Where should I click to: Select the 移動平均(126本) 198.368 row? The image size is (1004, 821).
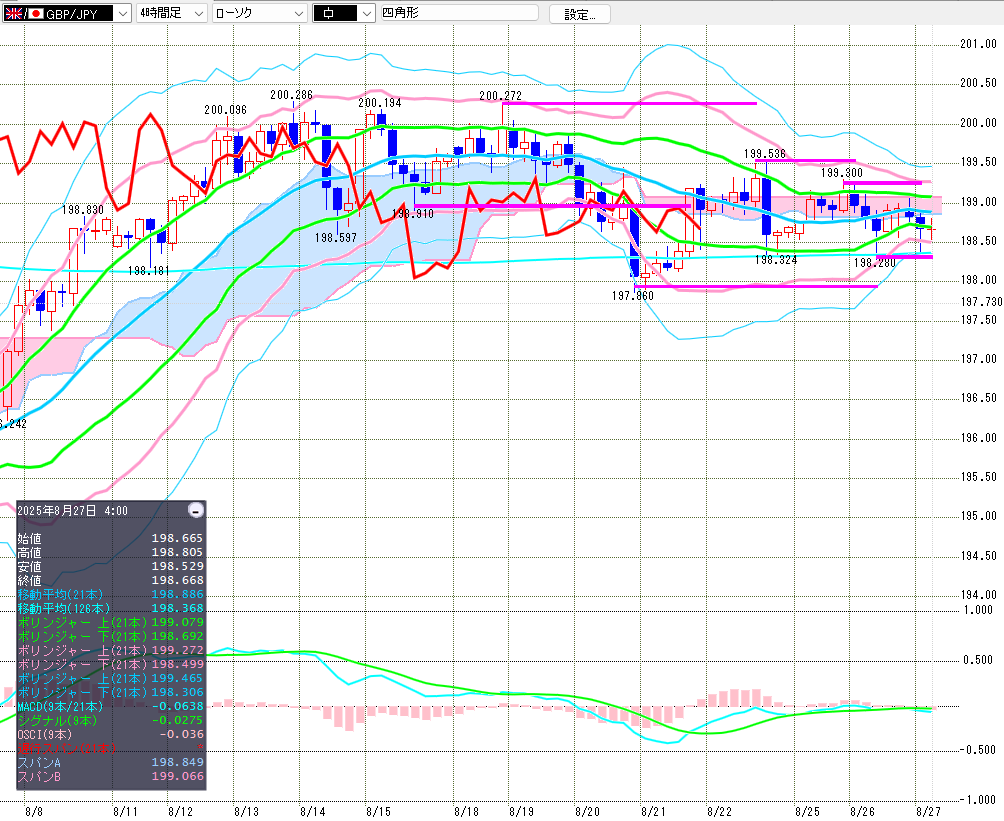pos(110,608)
